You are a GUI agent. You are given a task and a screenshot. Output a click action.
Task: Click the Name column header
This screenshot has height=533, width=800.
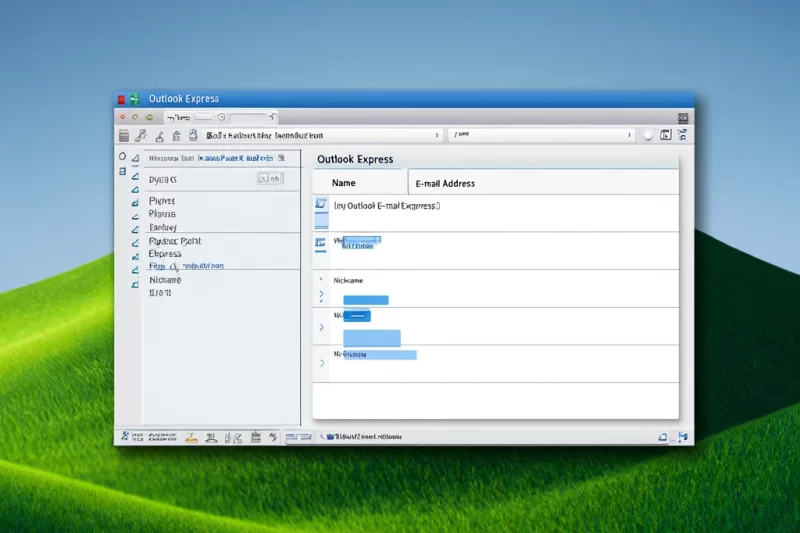343,183
